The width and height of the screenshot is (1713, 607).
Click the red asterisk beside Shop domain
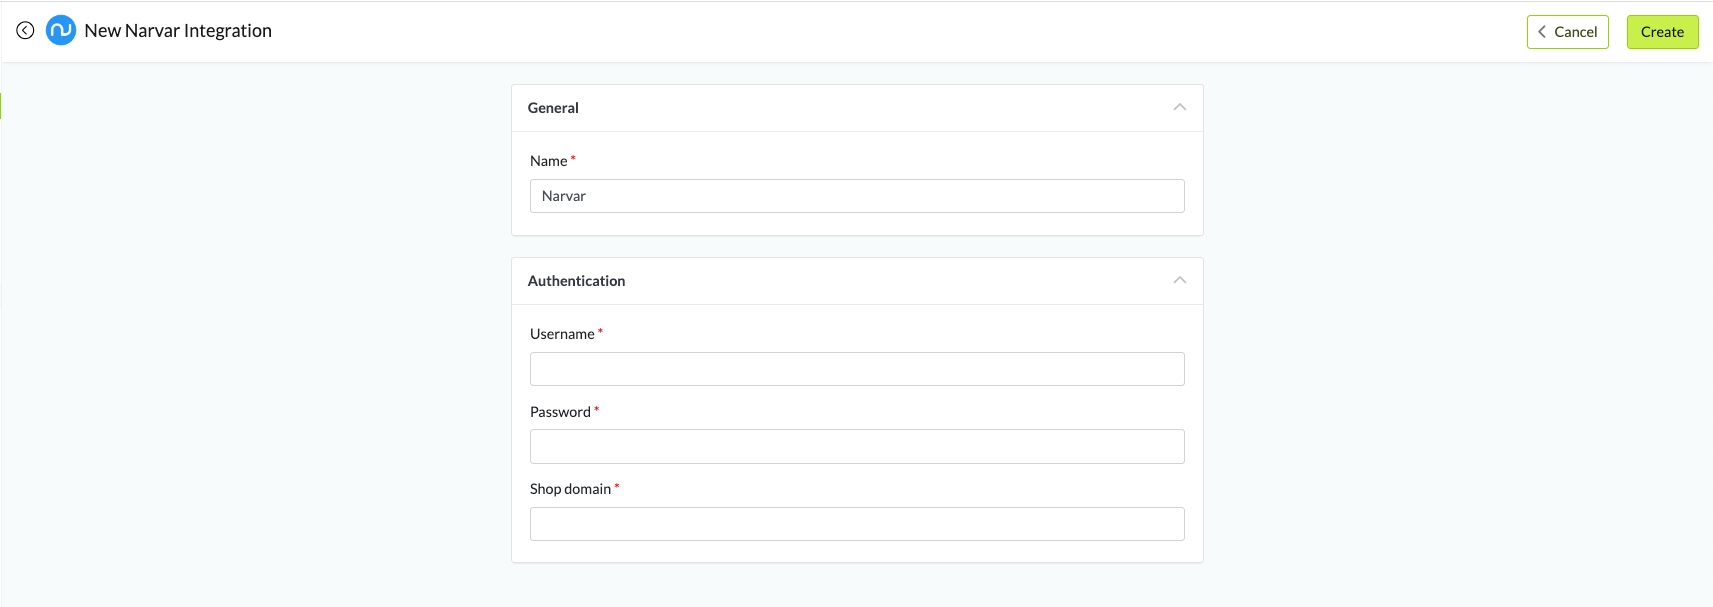[617, 487]
